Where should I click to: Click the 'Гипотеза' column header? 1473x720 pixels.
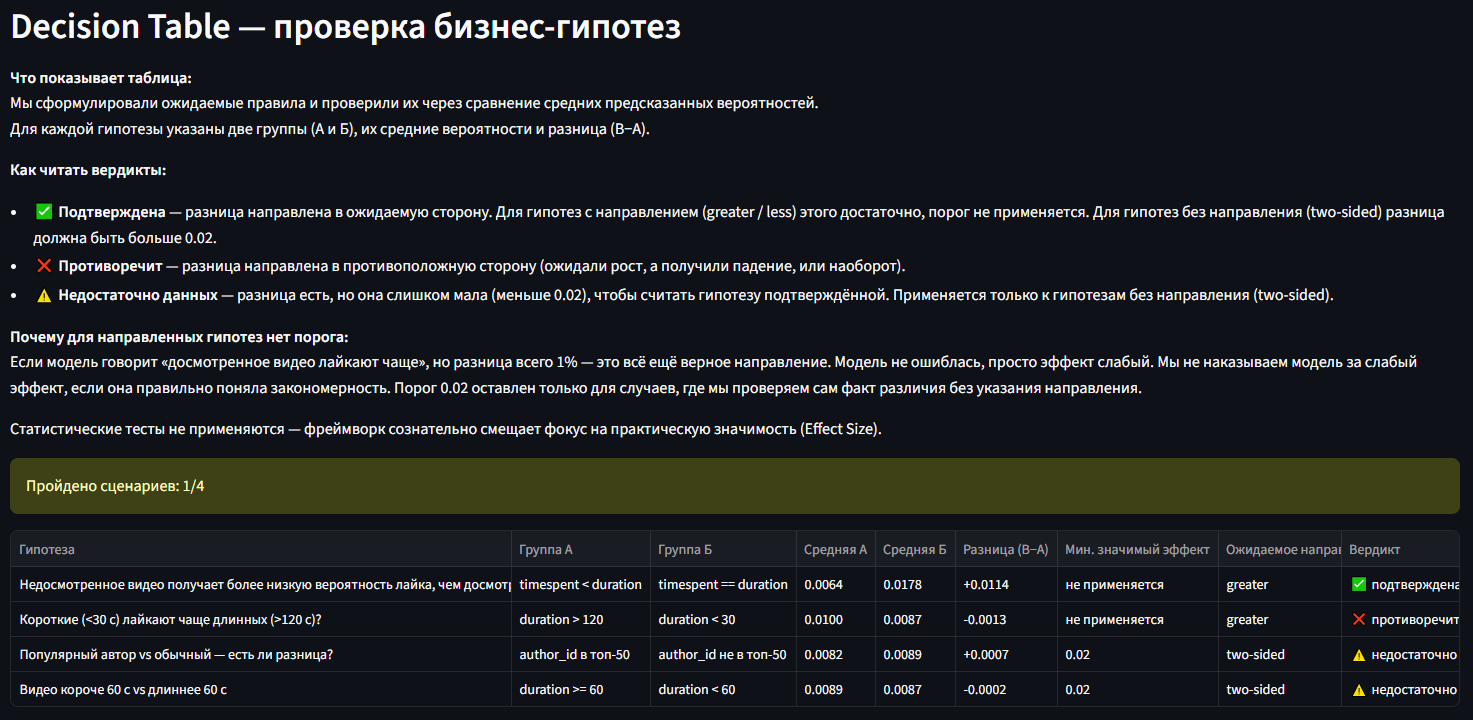pos(261,550)
